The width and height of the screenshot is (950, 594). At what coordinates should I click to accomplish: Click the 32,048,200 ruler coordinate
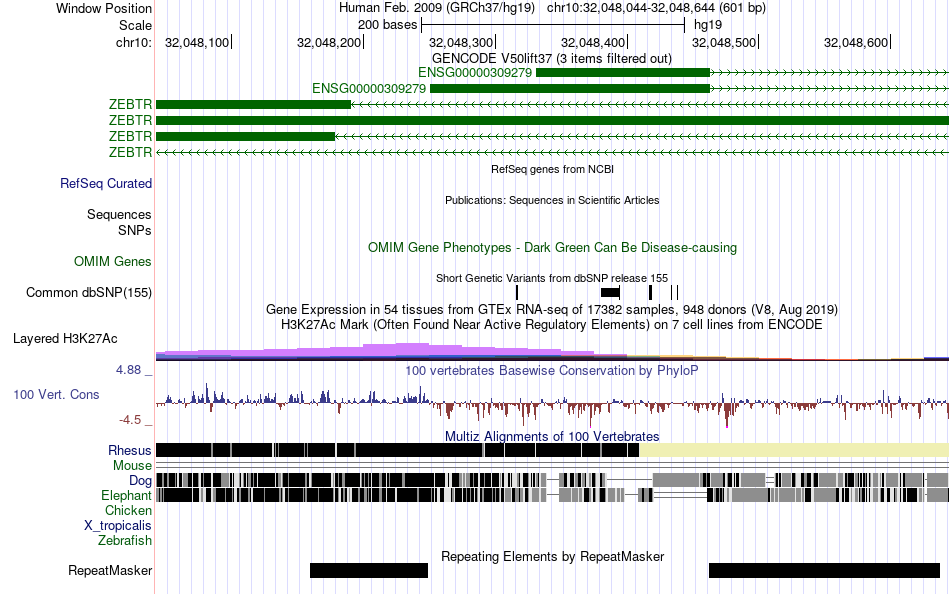point(329,42)
